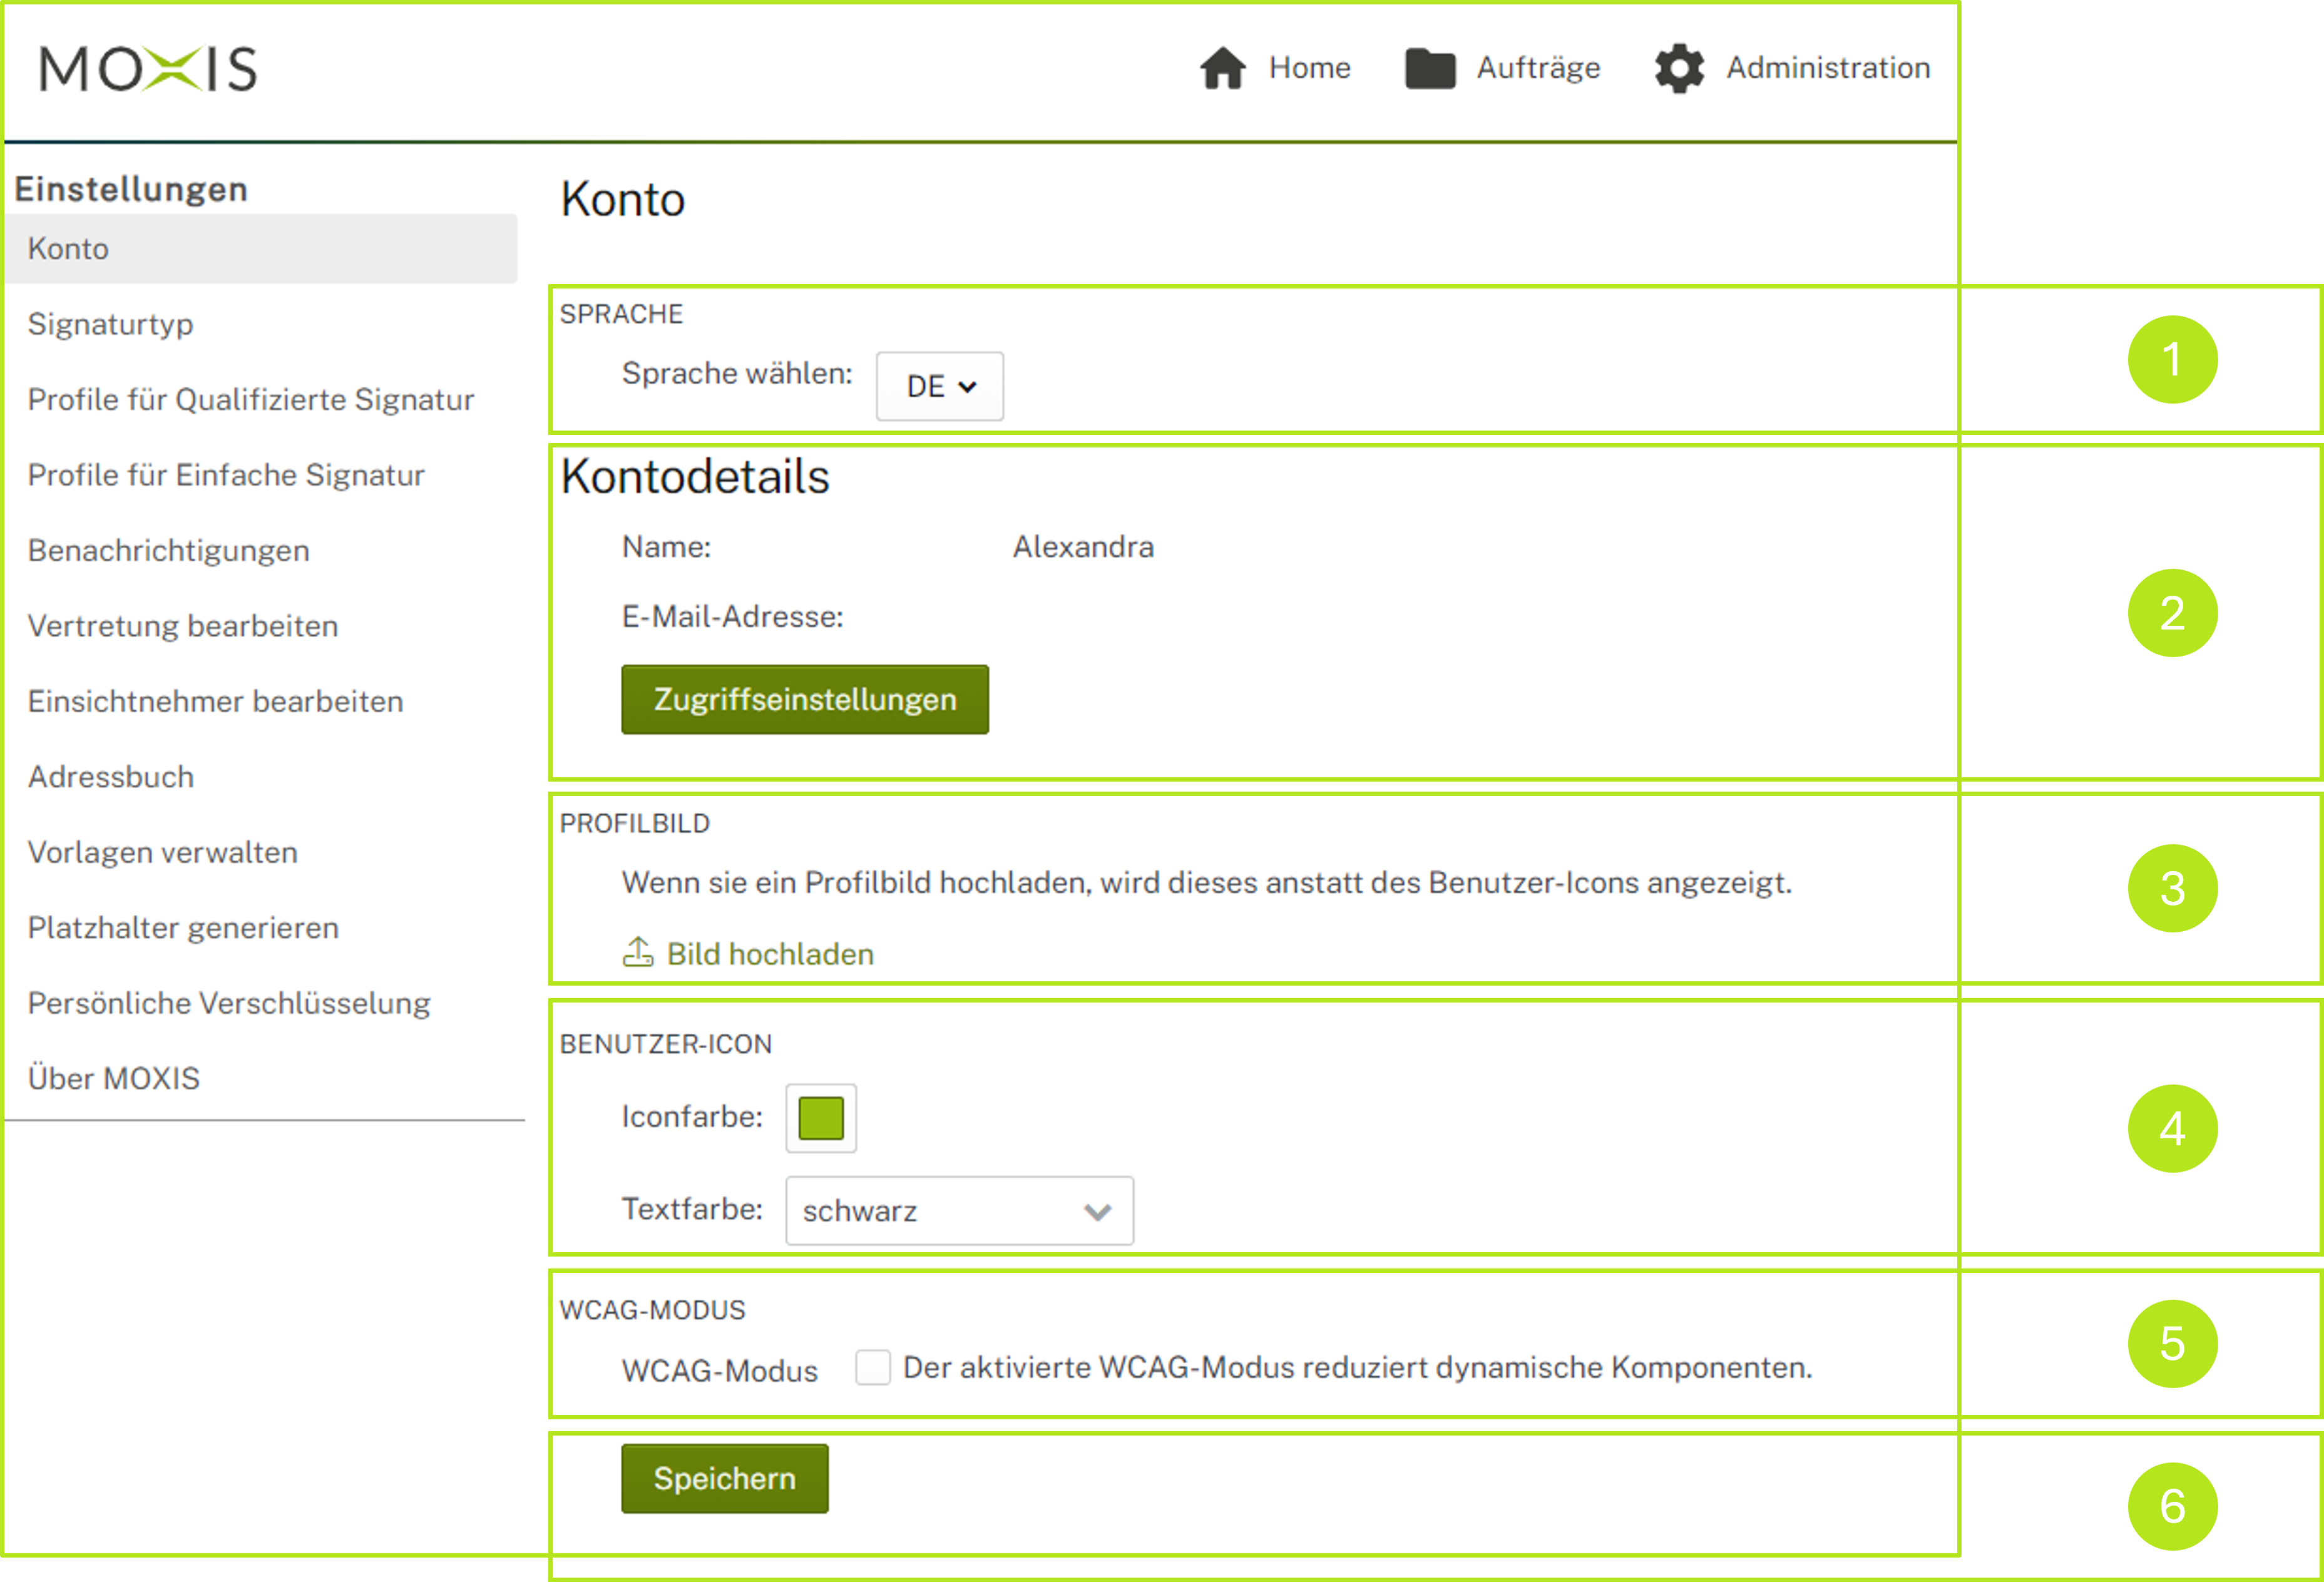Select Vertretung bearbeiten menu entry
This screenshot has height=1582, width=2324.
tap(183, 626)
